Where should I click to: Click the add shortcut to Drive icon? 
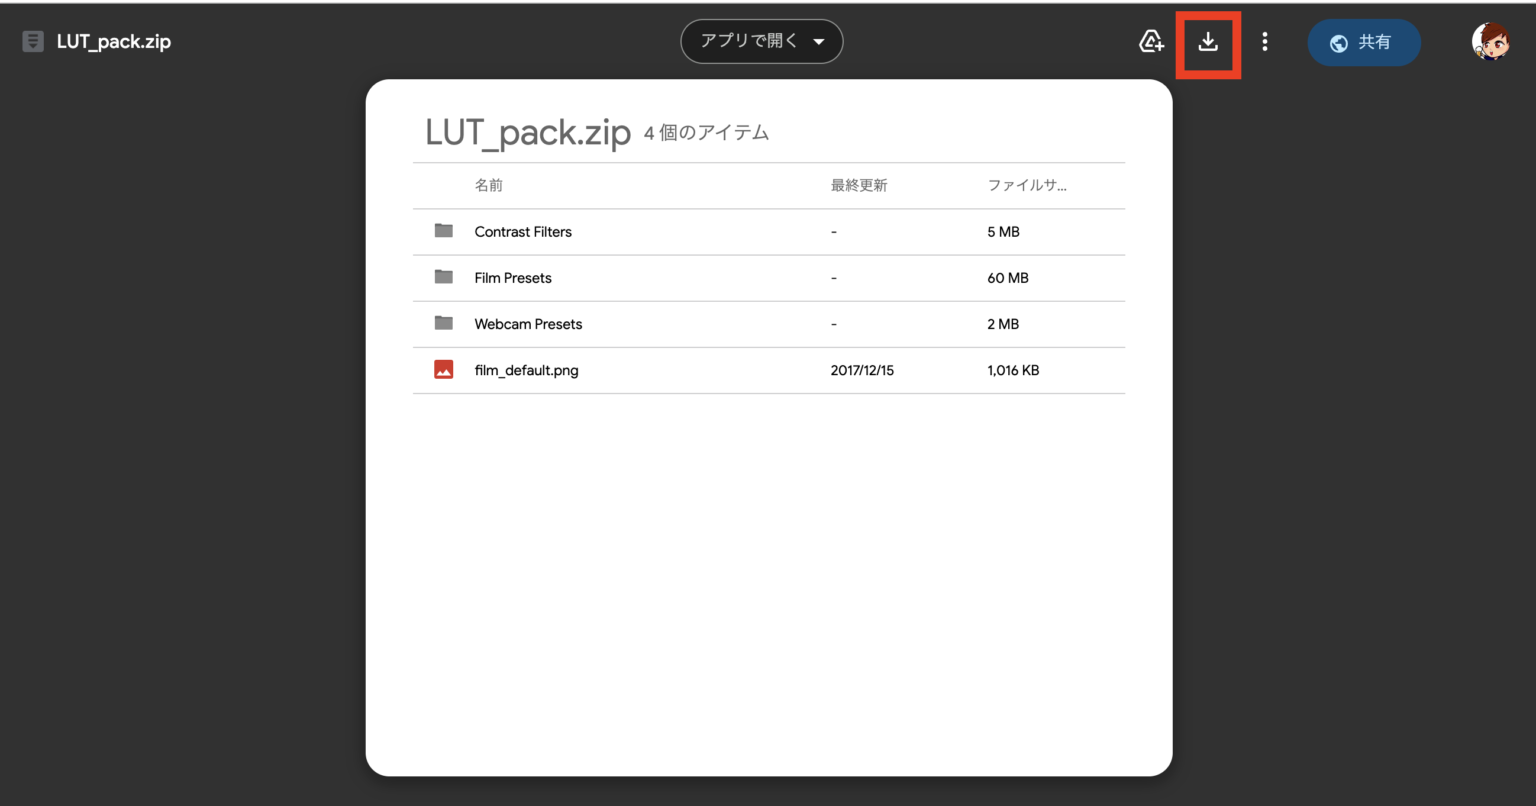pyautogui.click(x=1151, y=41)
